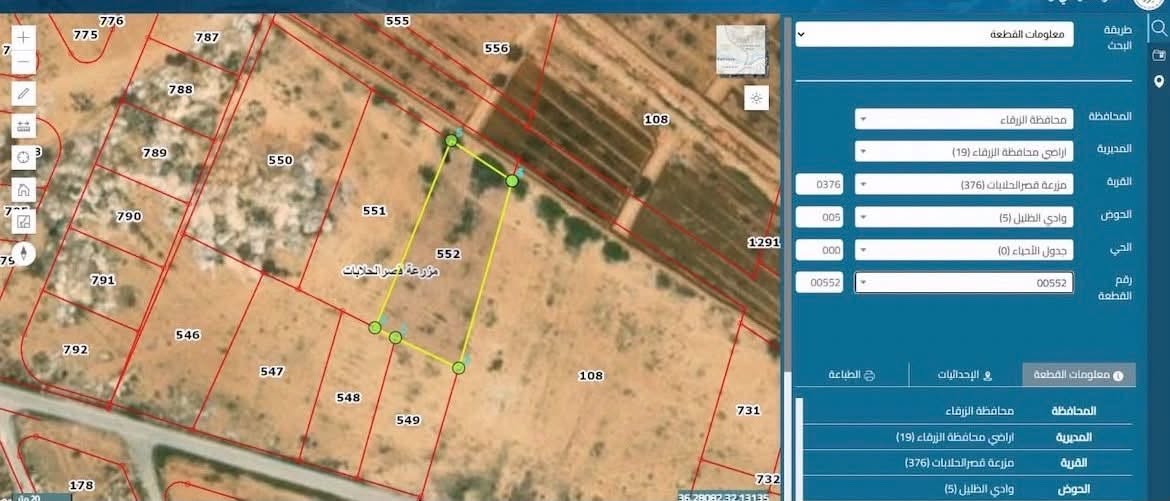Image resolution: width=1170 pixels, height=501 pixels.
Task: Expand the المديرية directorate dropdown
Action: (x=964, y=152)
